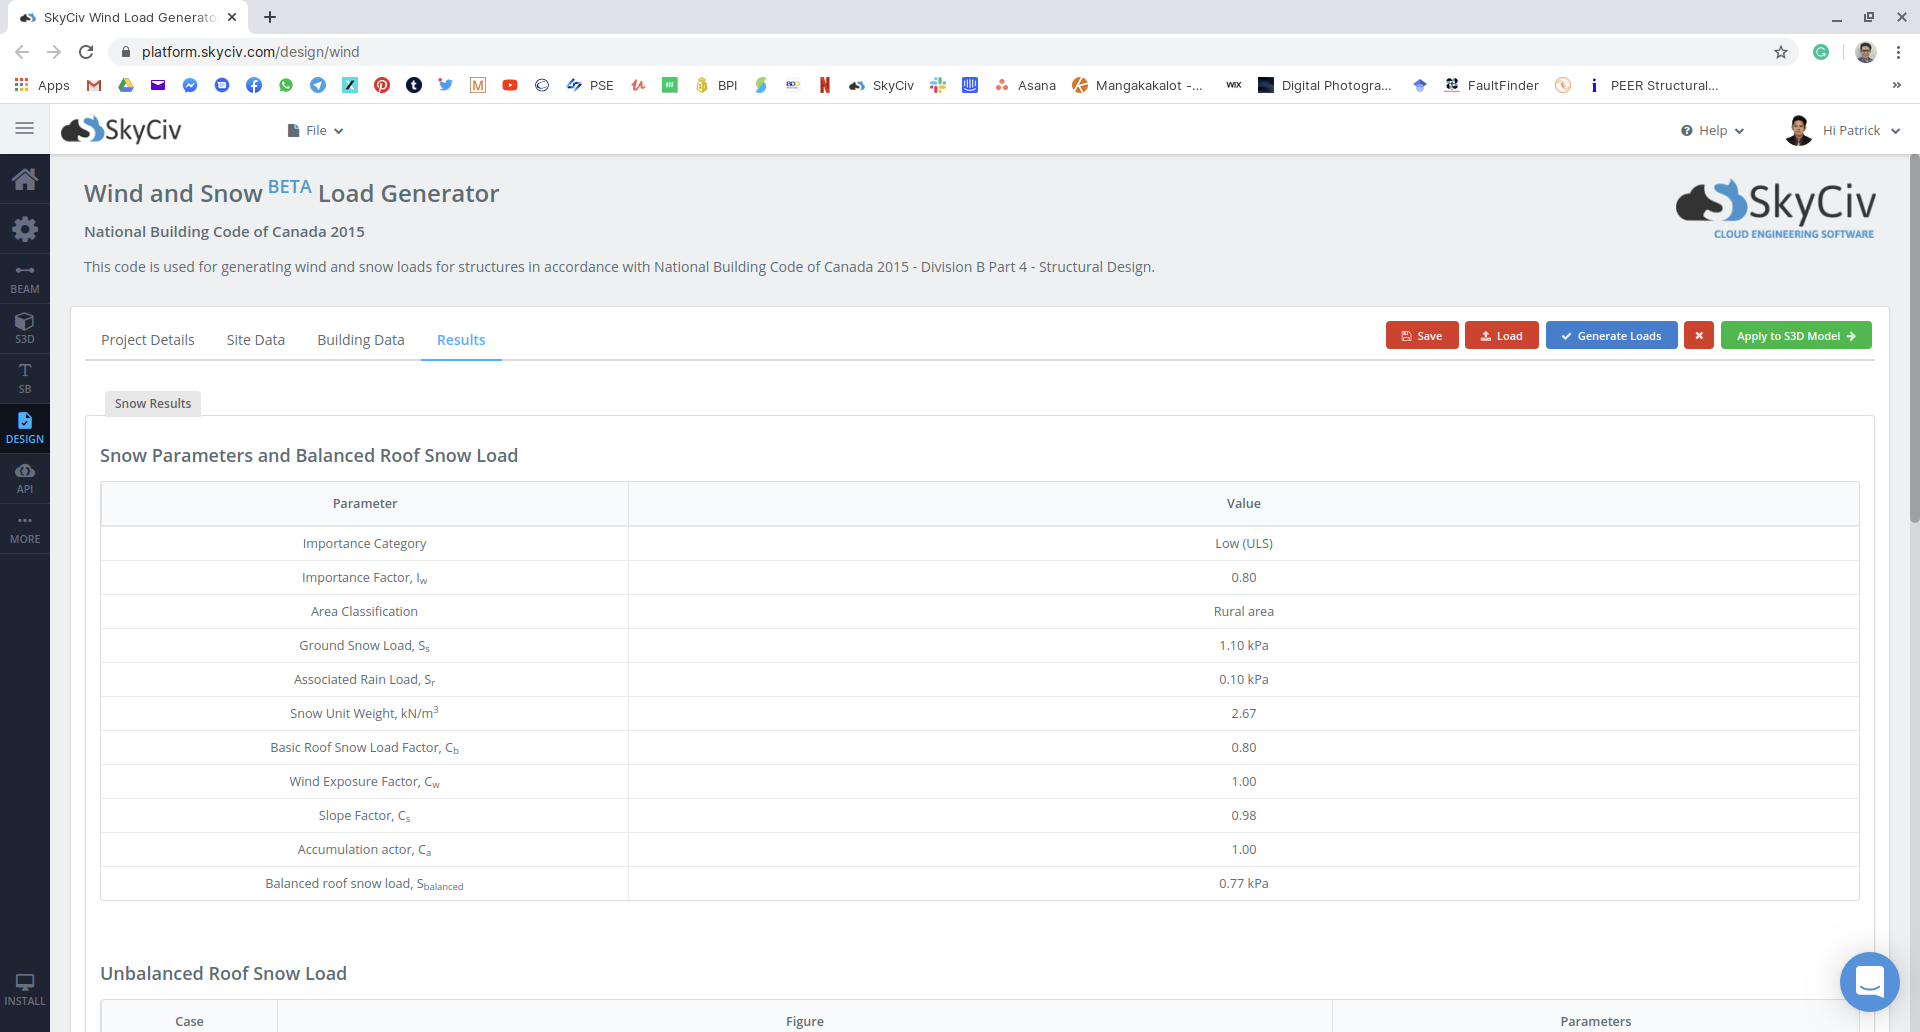Expand the File dropdown menu

tap(316, 130)
